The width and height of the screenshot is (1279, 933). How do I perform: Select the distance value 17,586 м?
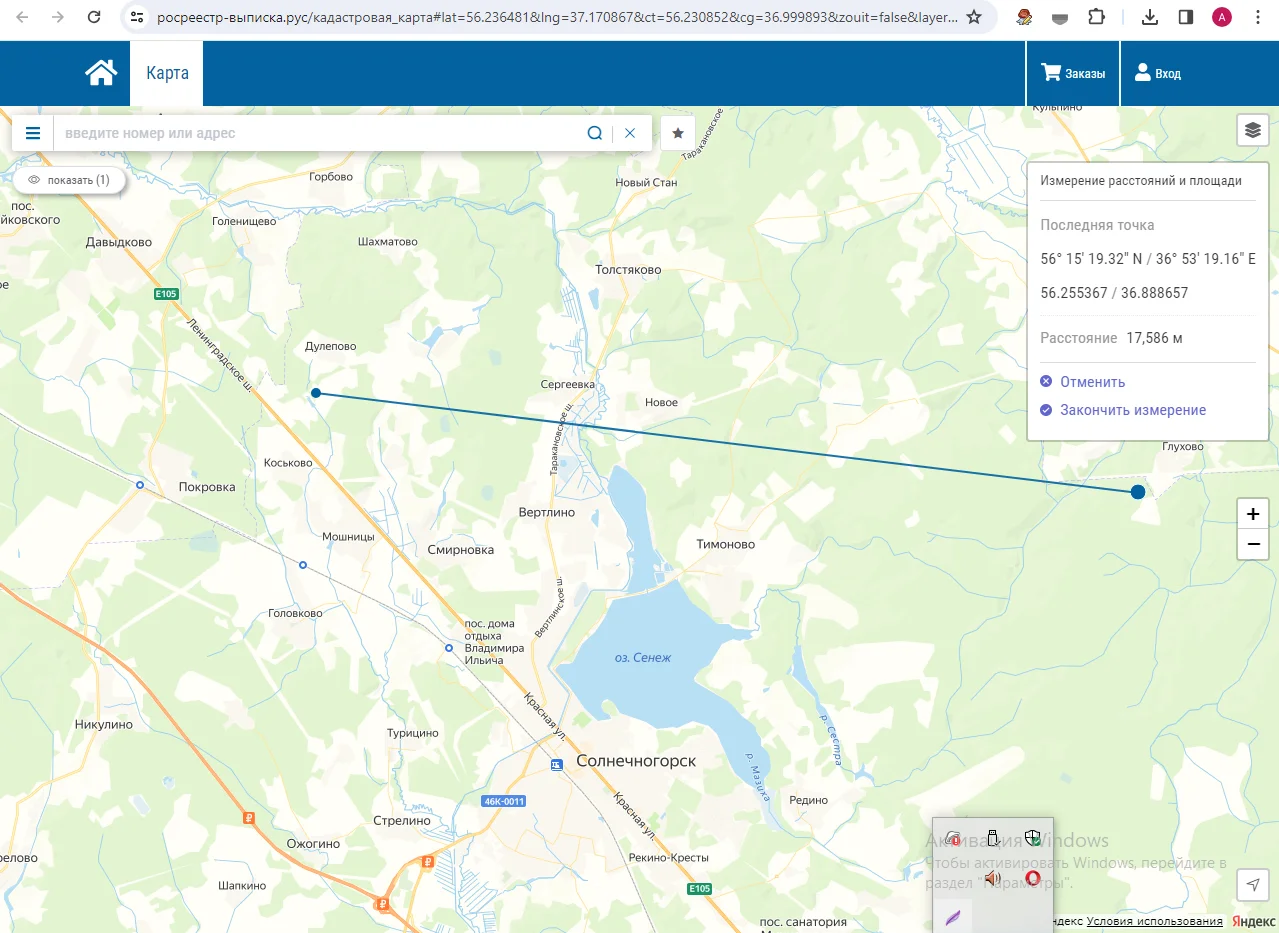click(x=1154, y=338)
